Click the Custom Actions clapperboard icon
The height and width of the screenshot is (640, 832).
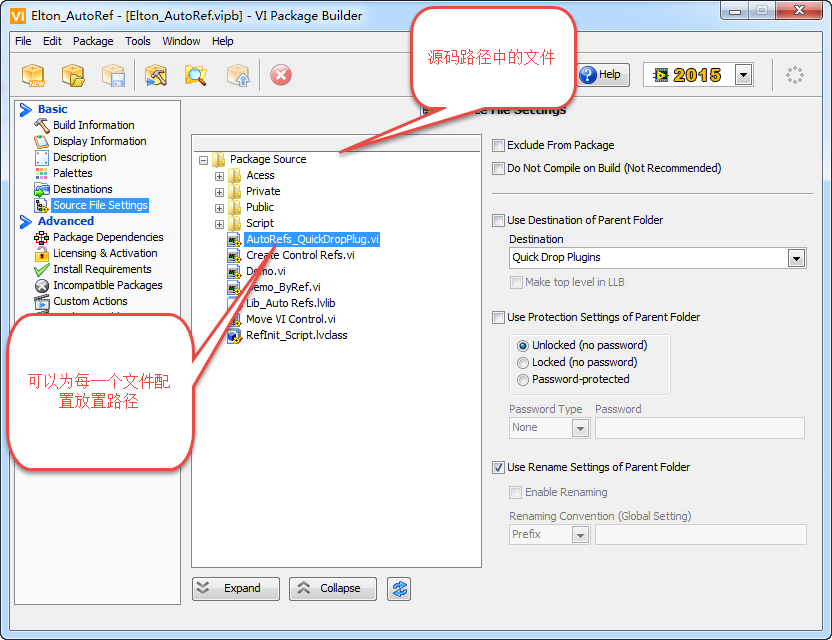tap(42, 301)
